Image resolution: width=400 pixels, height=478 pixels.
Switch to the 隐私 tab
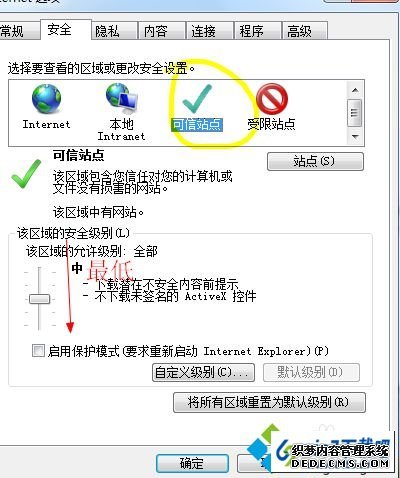(114, 31)
